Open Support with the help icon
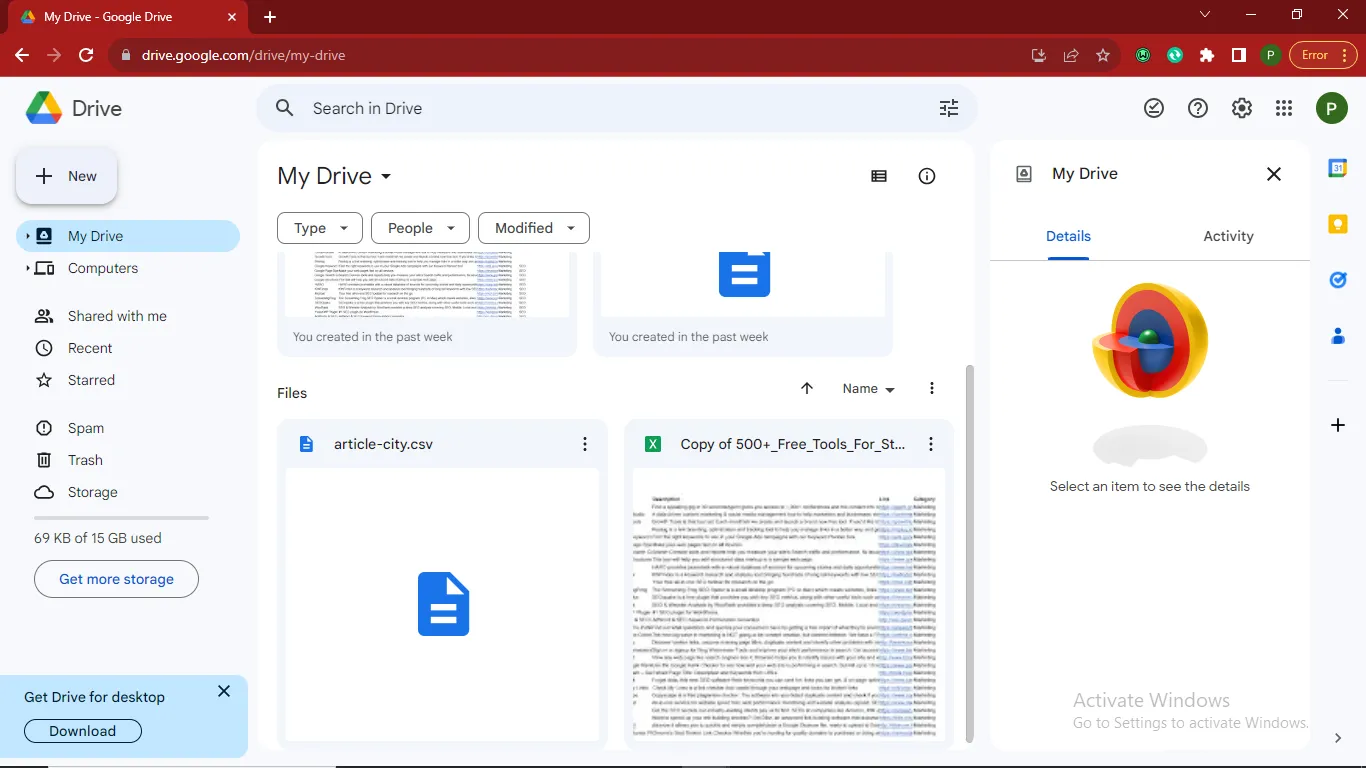The height and width of the screenshot is (768, 1366). 1197,108
